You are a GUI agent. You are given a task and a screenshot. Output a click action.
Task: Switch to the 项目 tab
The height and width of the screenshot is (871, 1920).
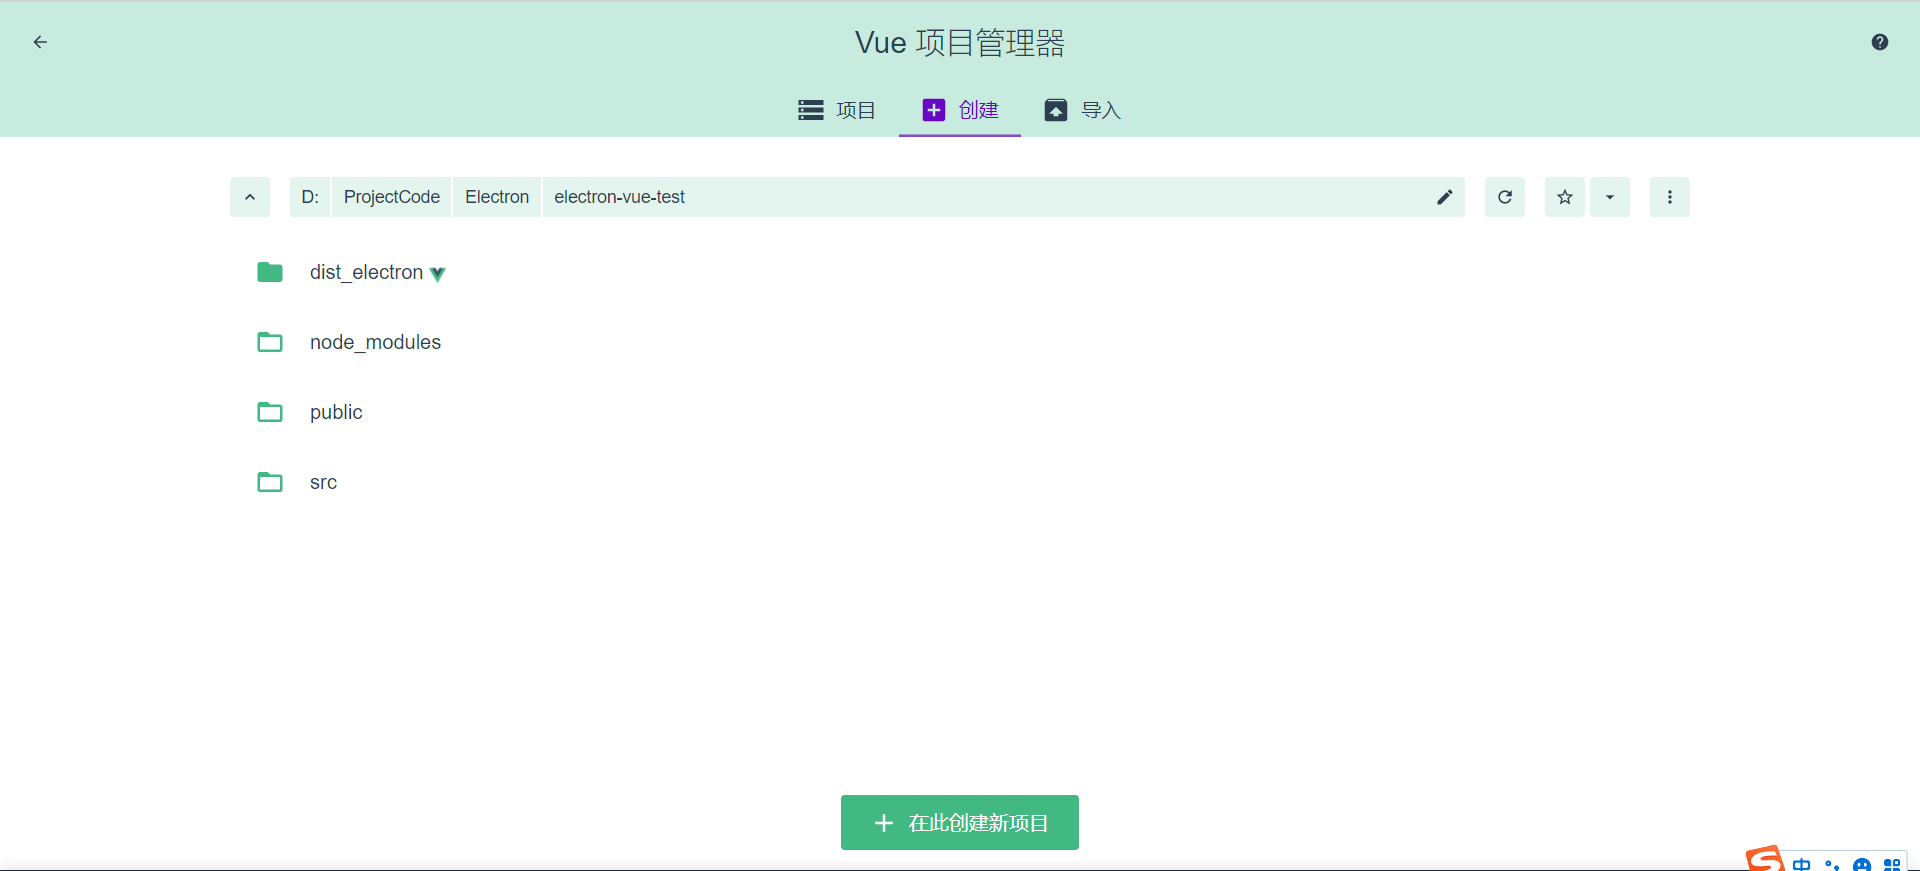pos(837,110)
